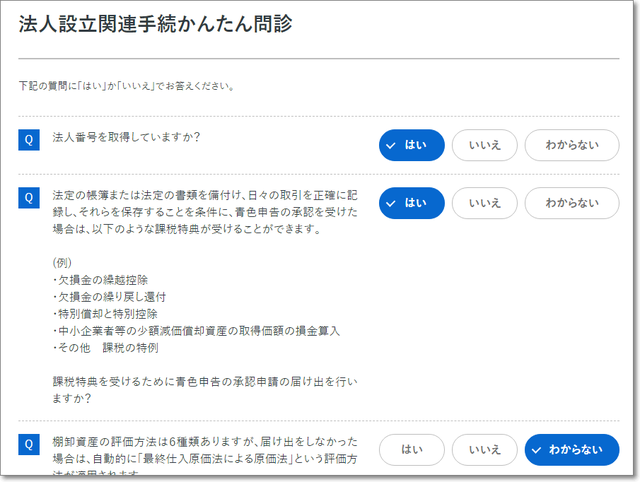This screenshot has height=482, width=640.
Task: Pick わからない for the 法人番号 question
Action: click(564, 145)
